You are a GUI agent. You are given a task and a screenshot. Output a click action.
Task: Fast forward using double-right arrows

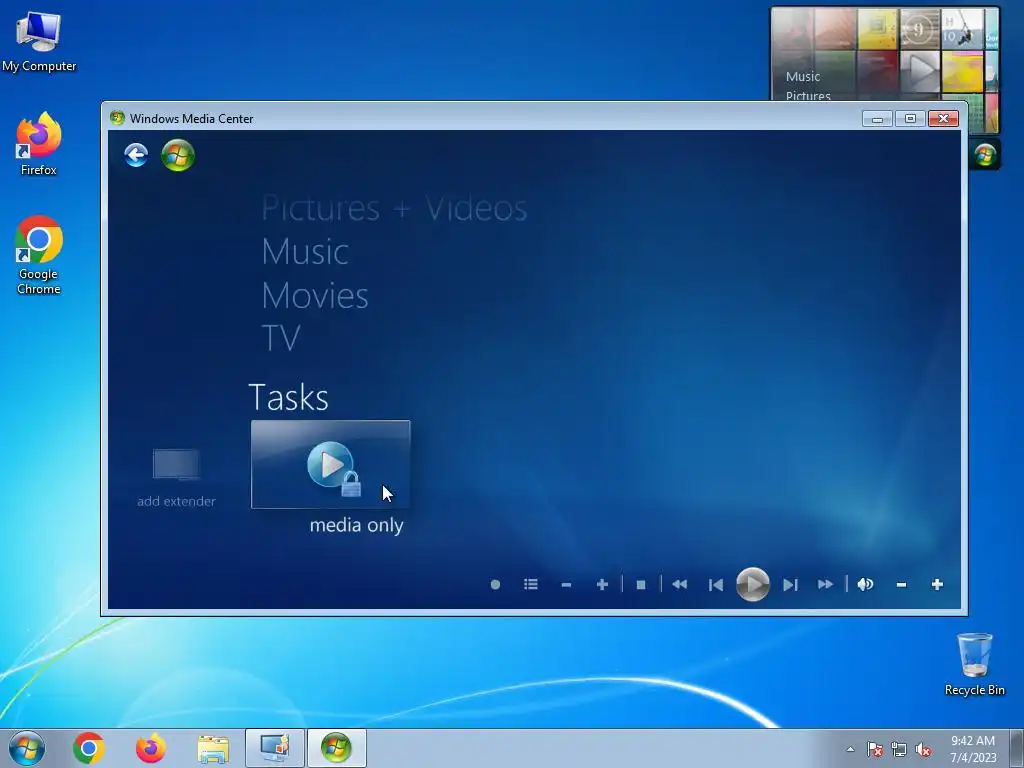(x=825, y=584)
